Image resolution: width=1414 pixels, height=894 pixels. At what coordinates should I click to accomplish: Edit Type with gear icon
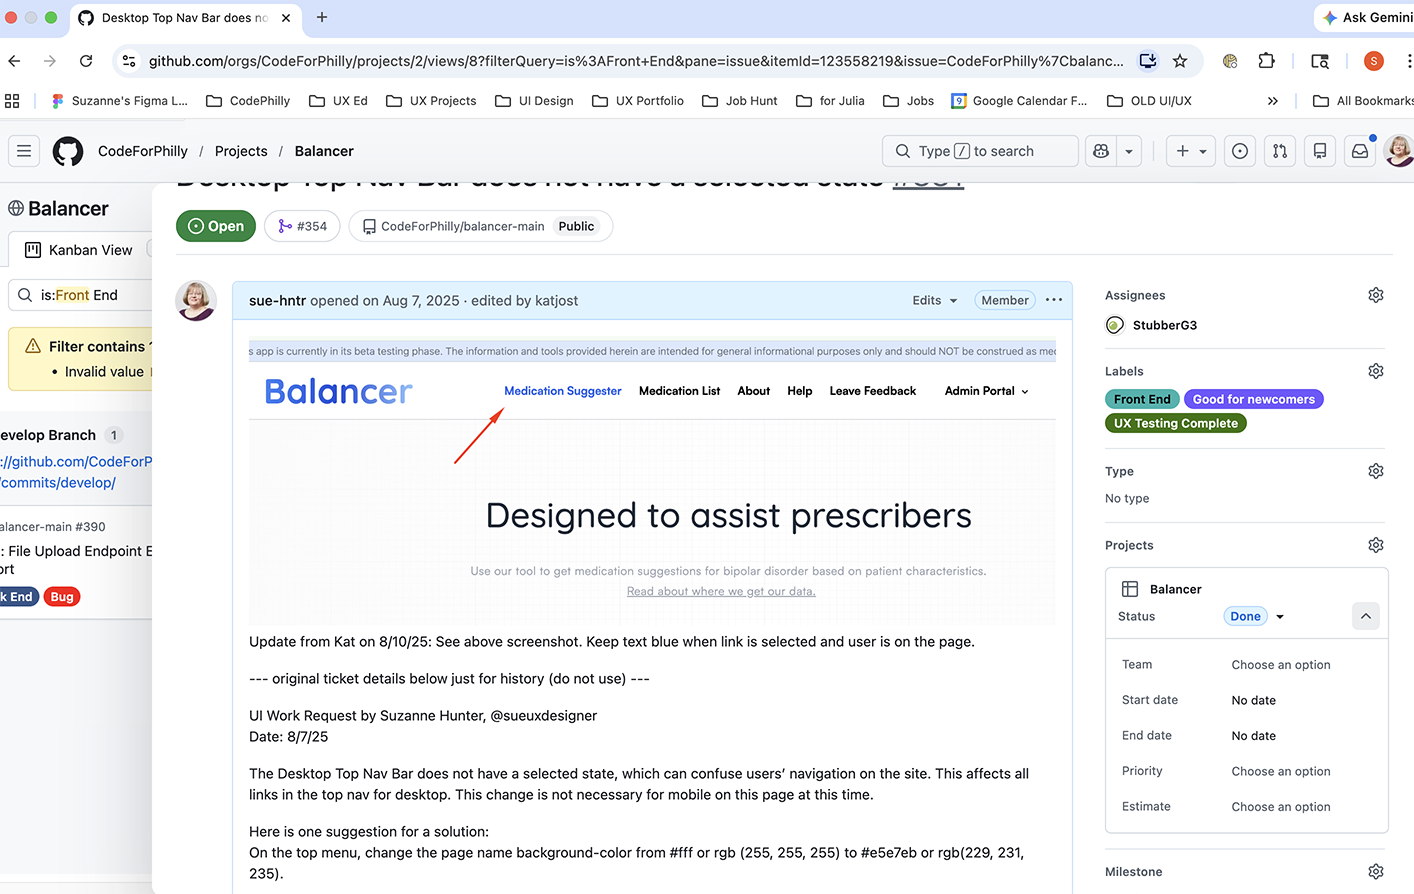pyautogui.click(x=1376, y=471)
